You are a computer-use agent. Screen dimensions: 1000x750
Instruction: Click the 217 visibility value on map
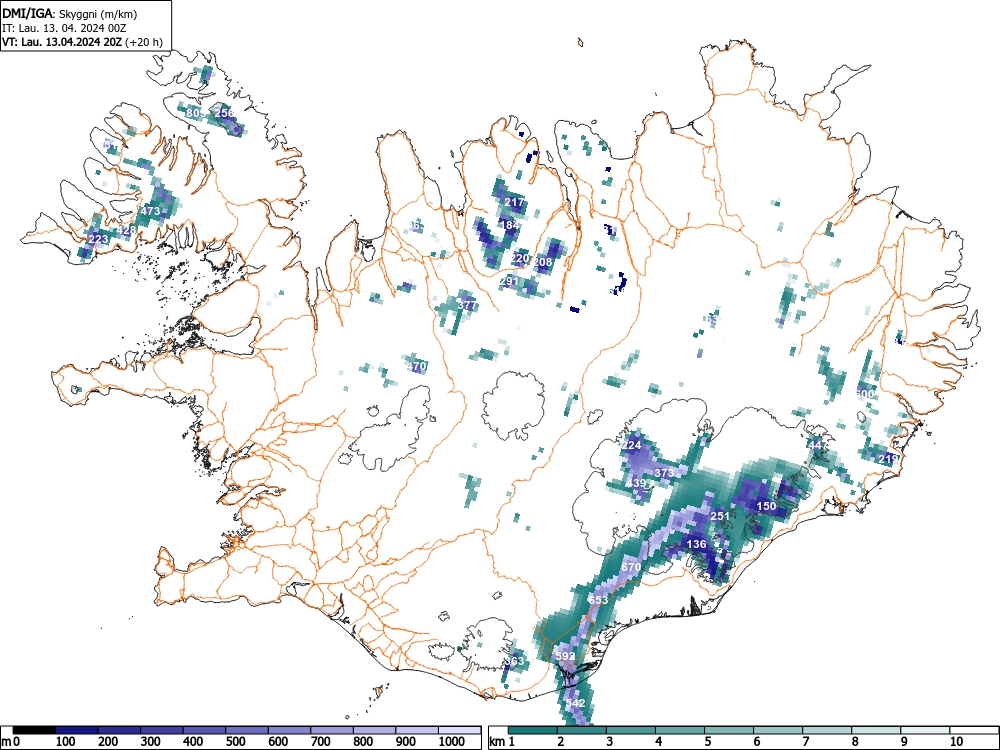(514, 202)
